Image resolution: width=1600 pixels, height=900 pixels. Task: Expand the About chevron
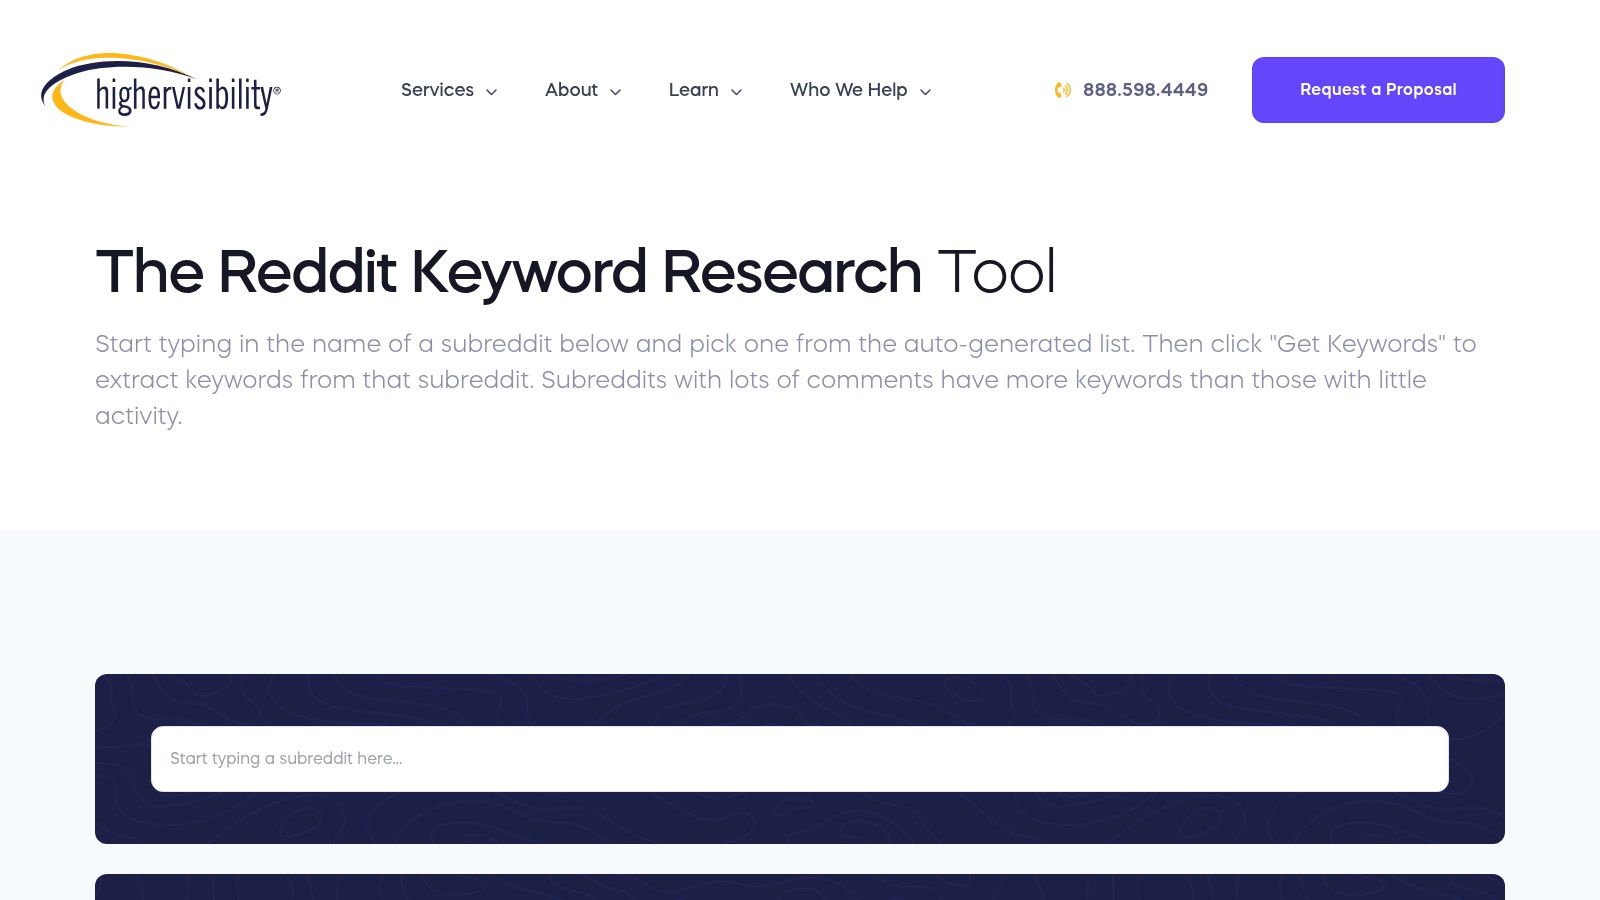pos(615,91)
